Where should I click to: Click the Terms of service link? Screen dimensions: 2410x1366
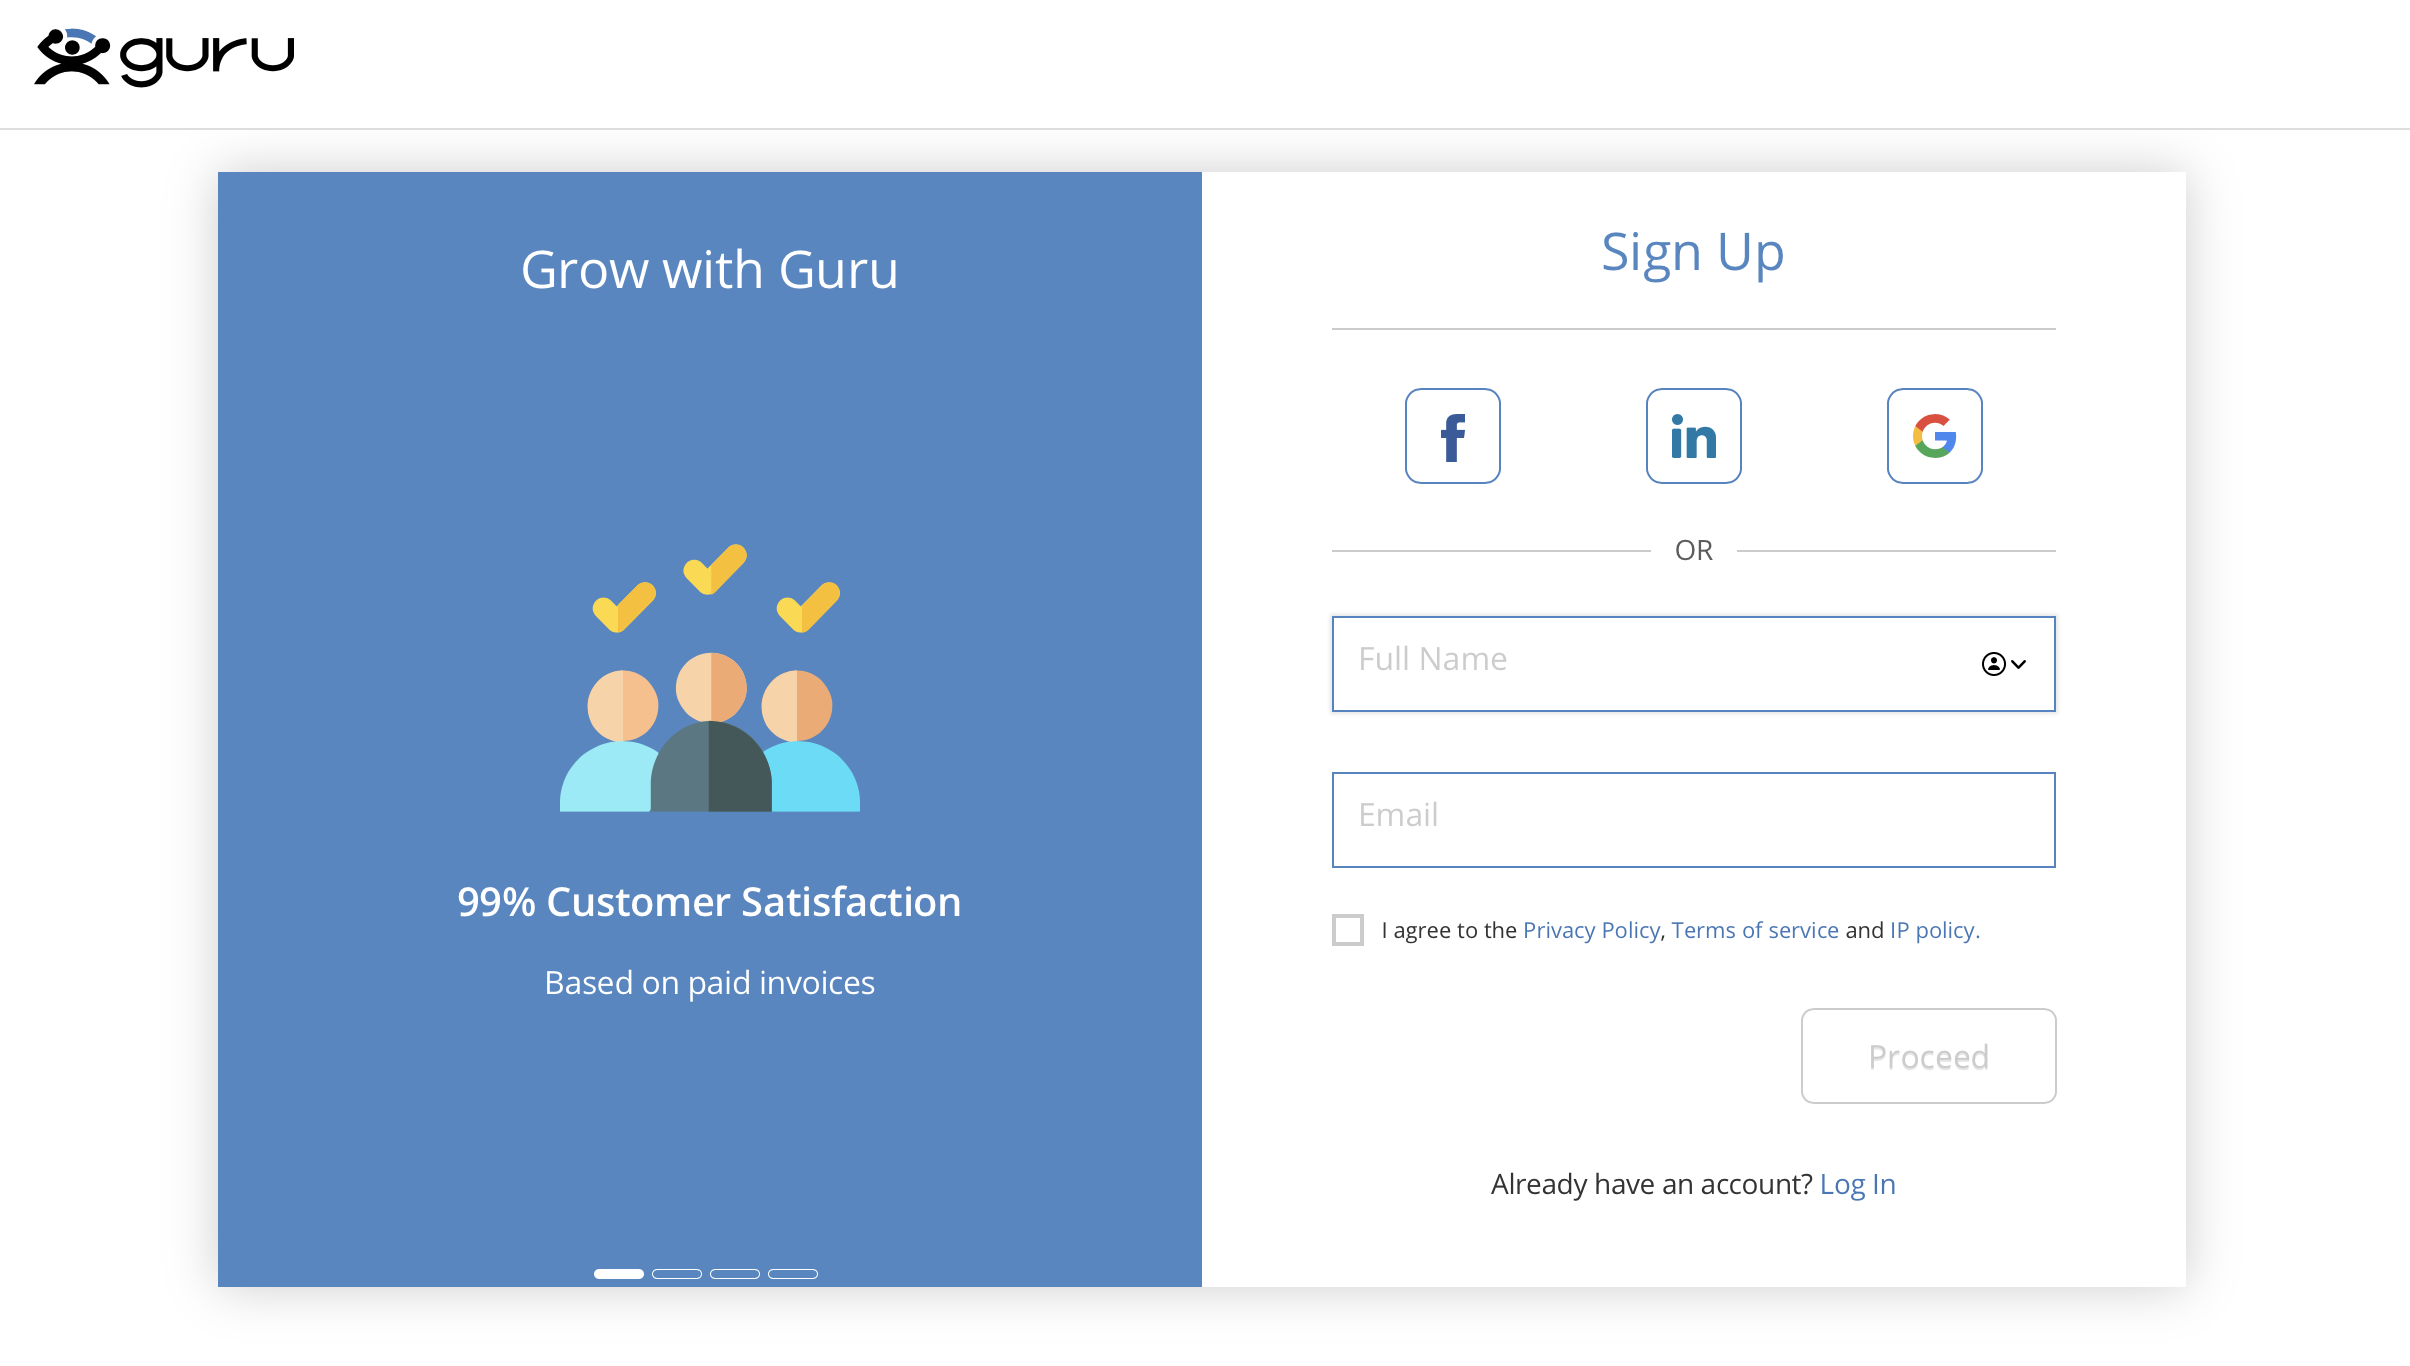tap(1755, 931)
